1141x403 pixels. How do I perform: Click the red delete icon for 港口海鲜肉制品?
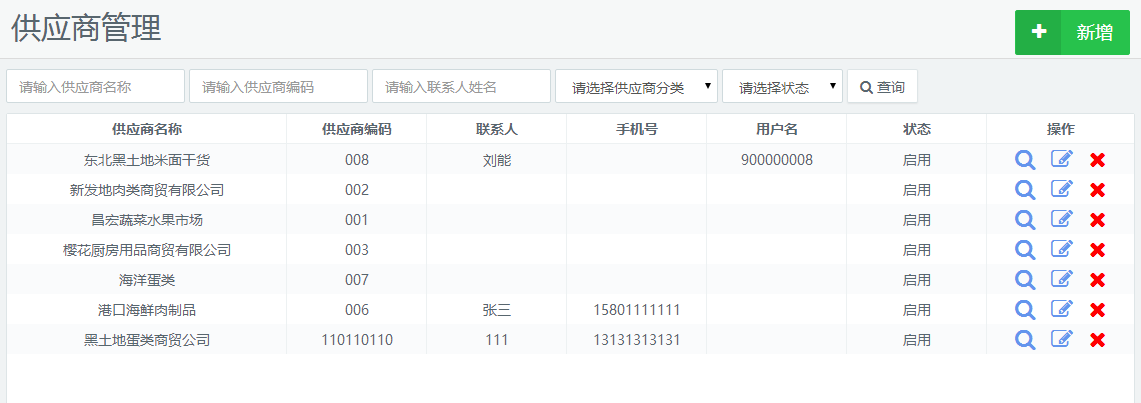coord(1097,310)
